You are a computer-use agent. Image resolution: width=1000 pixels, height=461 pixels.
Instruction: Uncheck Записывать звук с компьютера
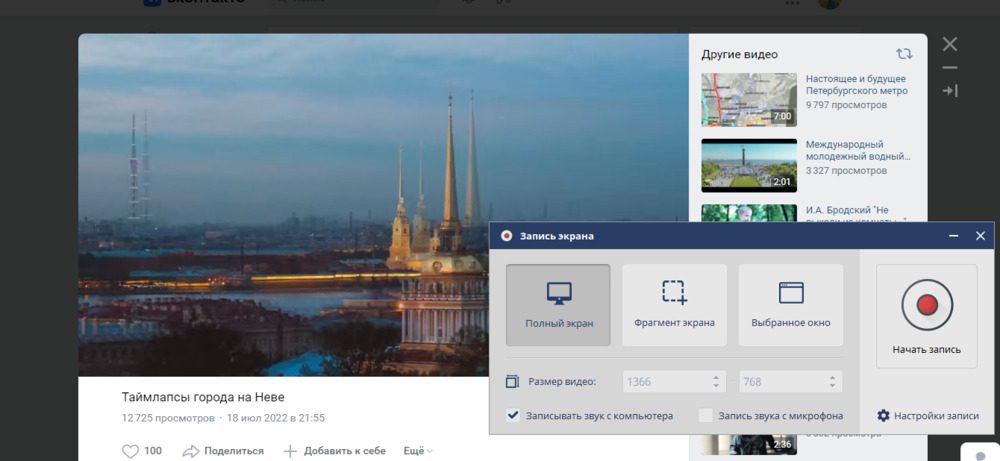click(x=513, y=416)
